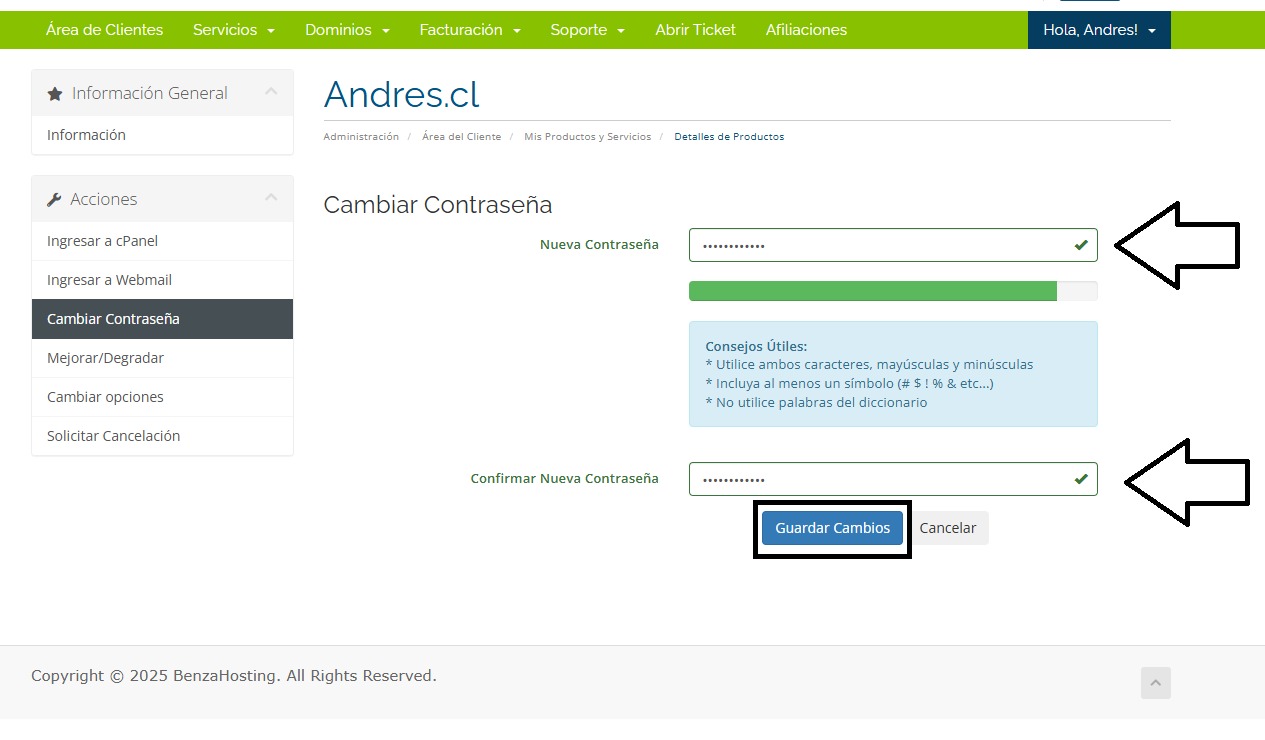Open the Facturación dropdown menu
1265x740 pixels.
(x=470, y=30)
